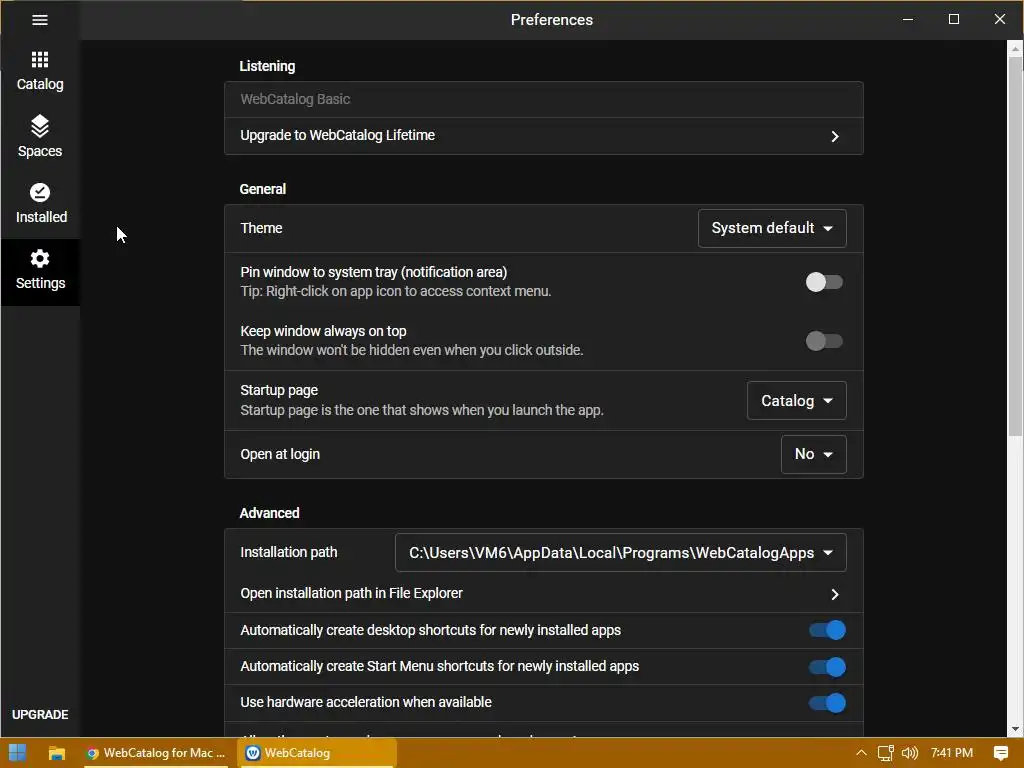Click the vertical scrollbar thumb
Image resolution: width=1024 pixels, height=768 pixels.
pos(1015,247)
